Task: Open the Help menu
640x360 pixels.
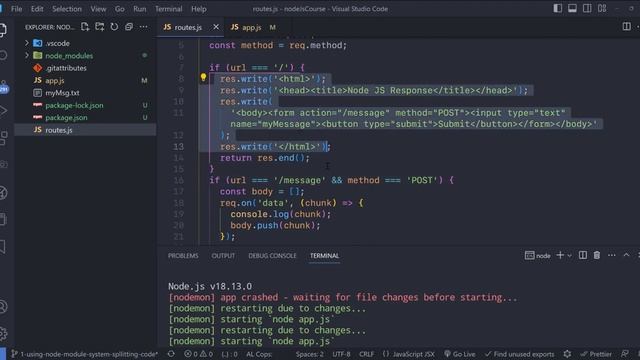Action: point(199,9)
